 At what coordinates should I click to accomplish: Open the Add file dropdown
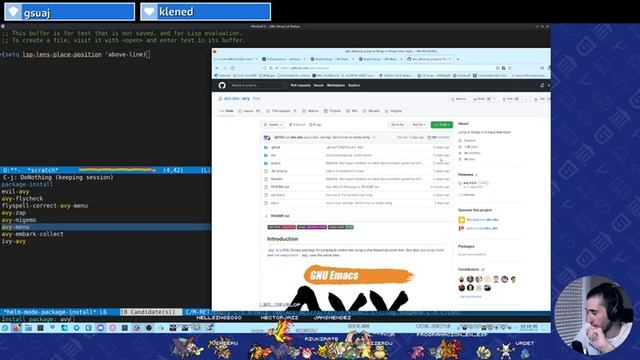coord(418,124)
